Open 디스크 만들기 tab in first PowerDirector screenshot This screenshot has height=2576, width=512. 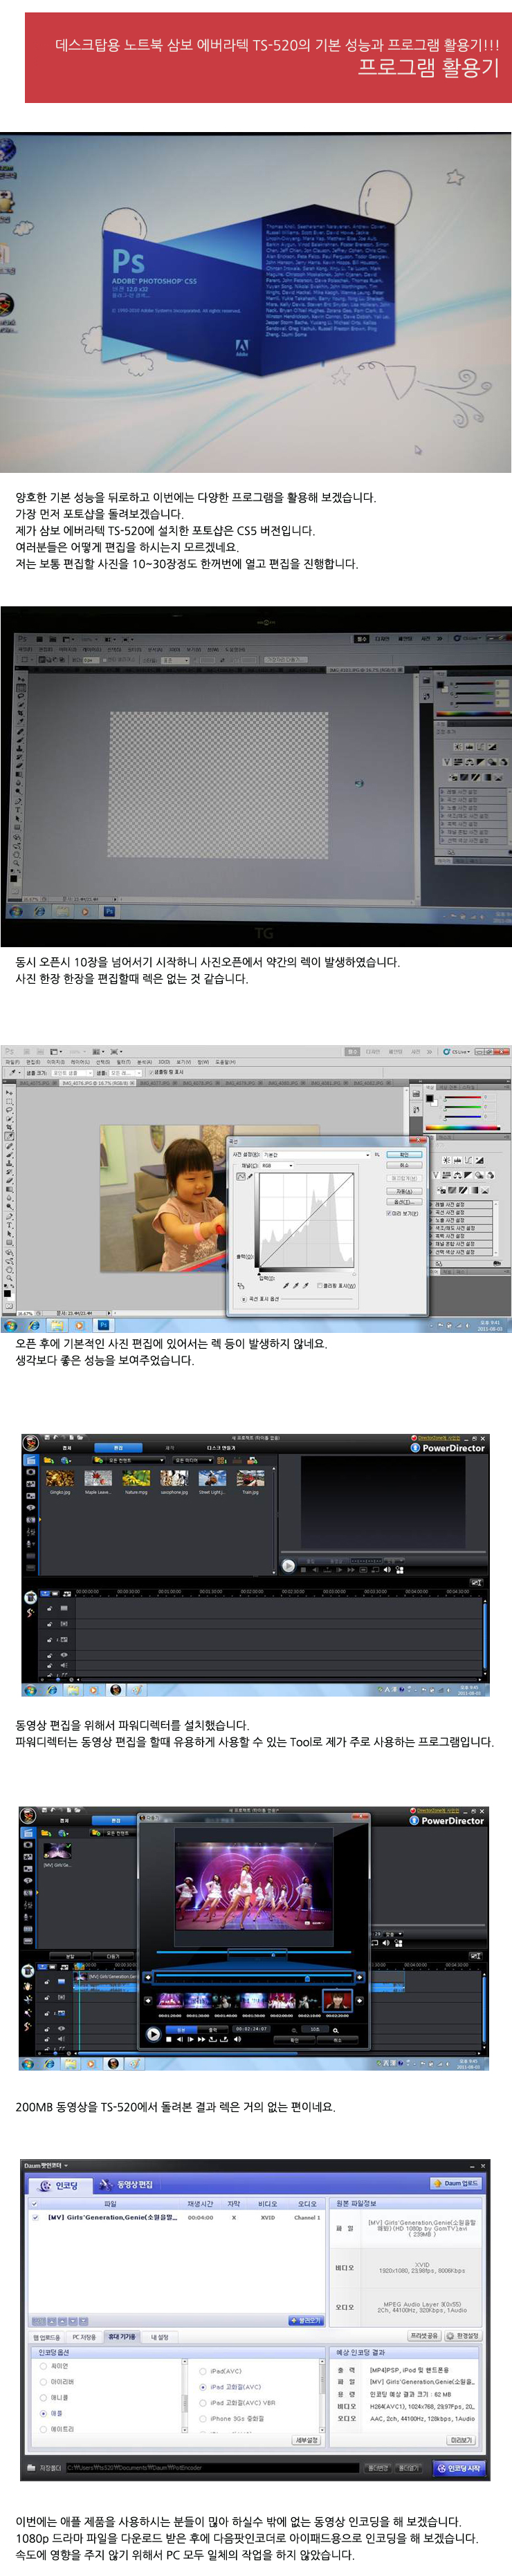click(x=222, y=1448)
